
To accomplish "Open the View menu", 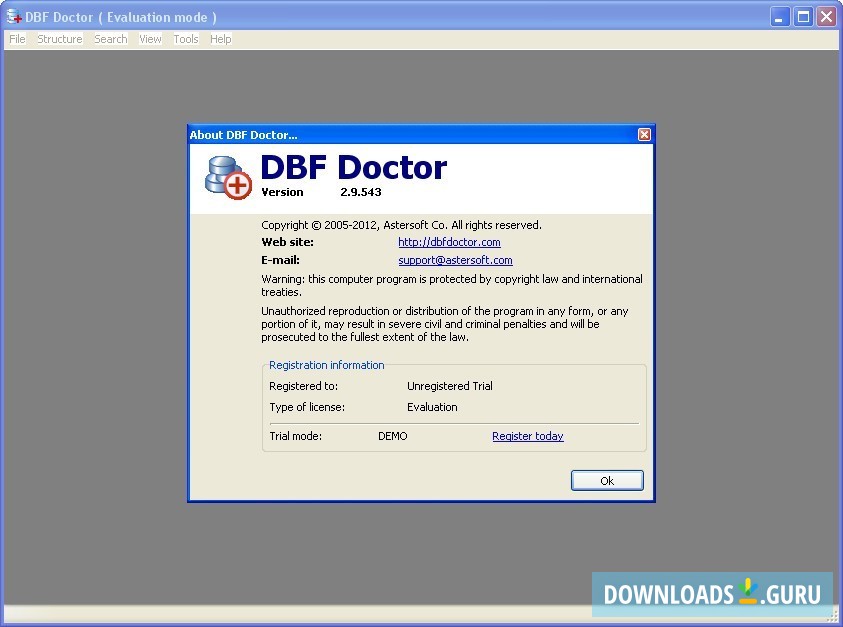I will pyautogui.click(x=150, y=39).
